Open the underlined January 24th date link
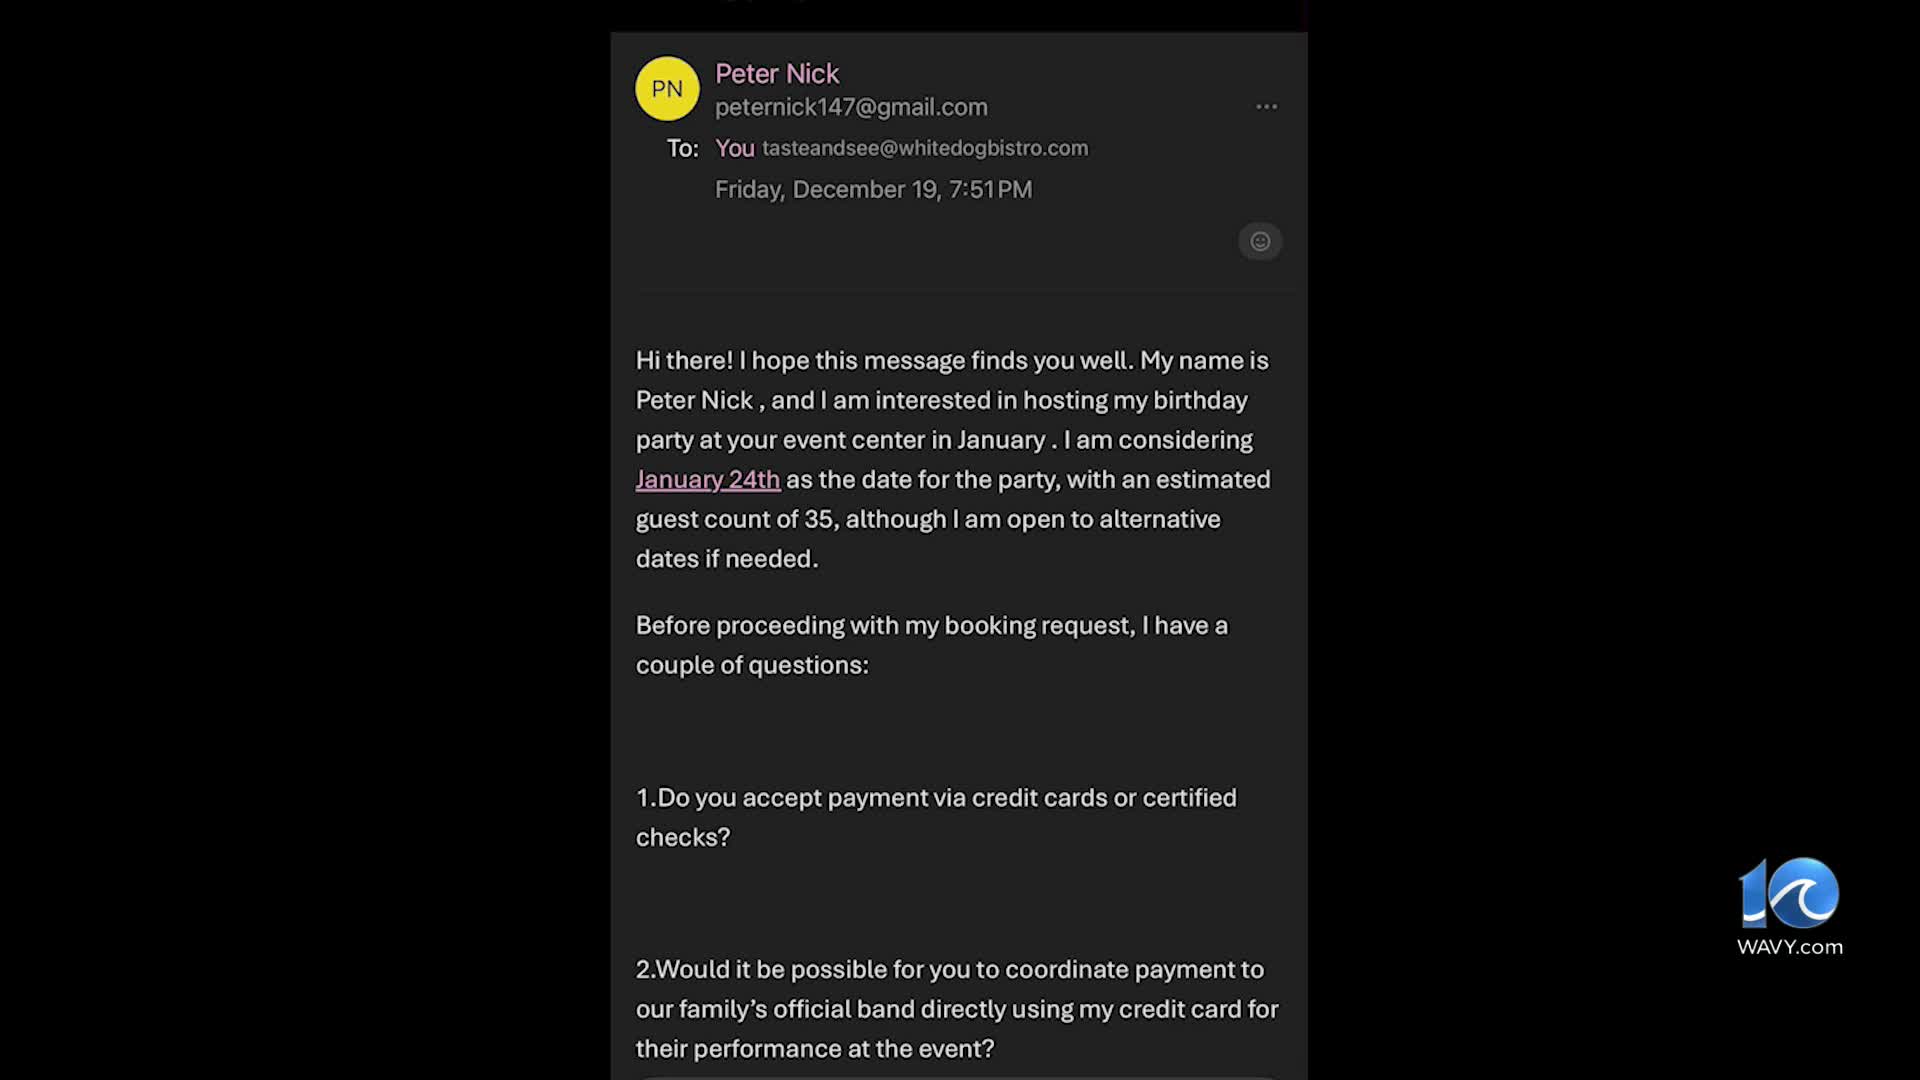The image size is (1920, 1080). (708, 479)
